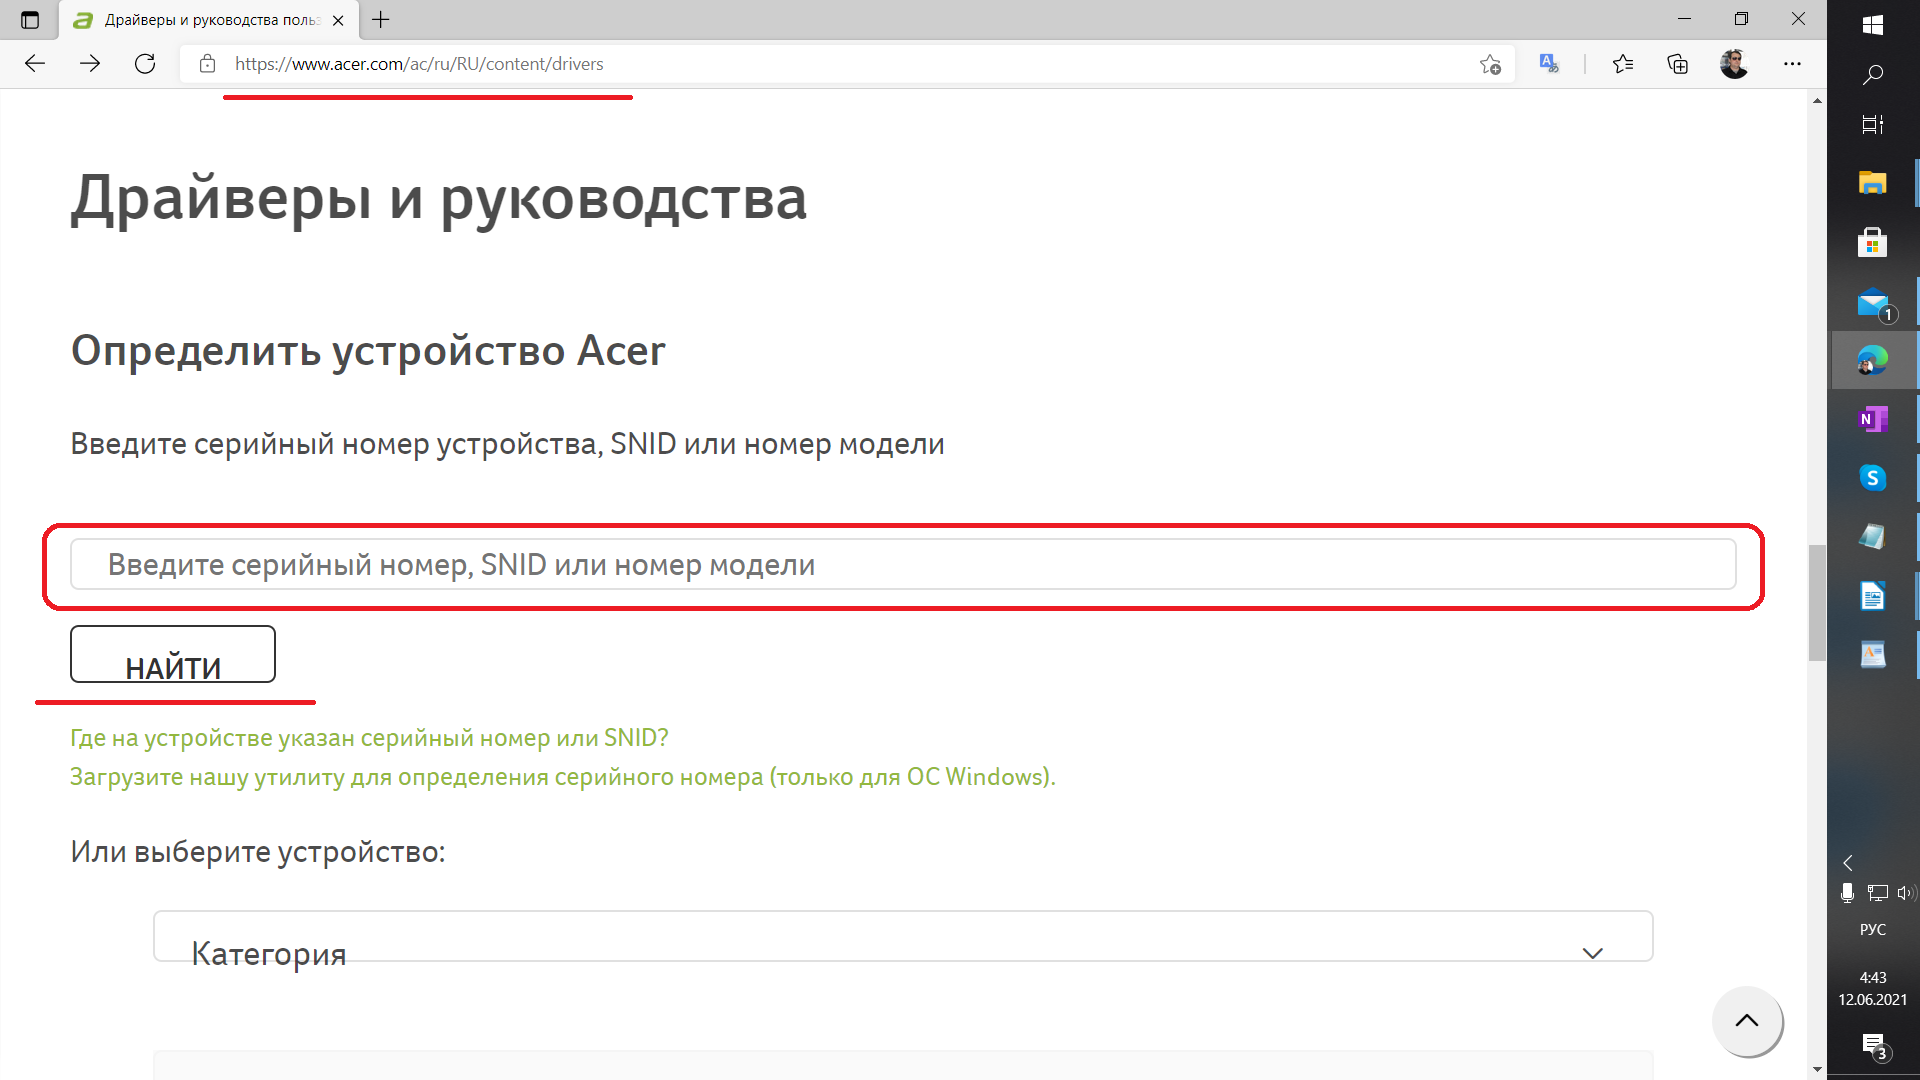Click scrollbar down arrow
1920x1080 pixels.
(x=1817, y=1069)
